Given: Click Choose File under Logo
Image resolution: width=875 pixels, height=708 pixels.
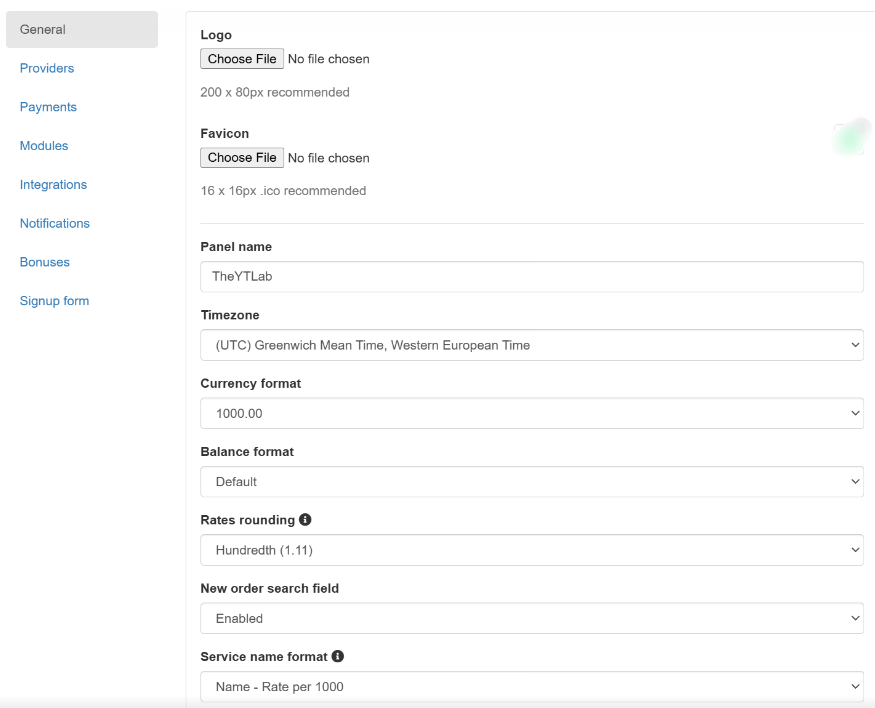Looking at the screenshot, I should click(x=242, y=59).
